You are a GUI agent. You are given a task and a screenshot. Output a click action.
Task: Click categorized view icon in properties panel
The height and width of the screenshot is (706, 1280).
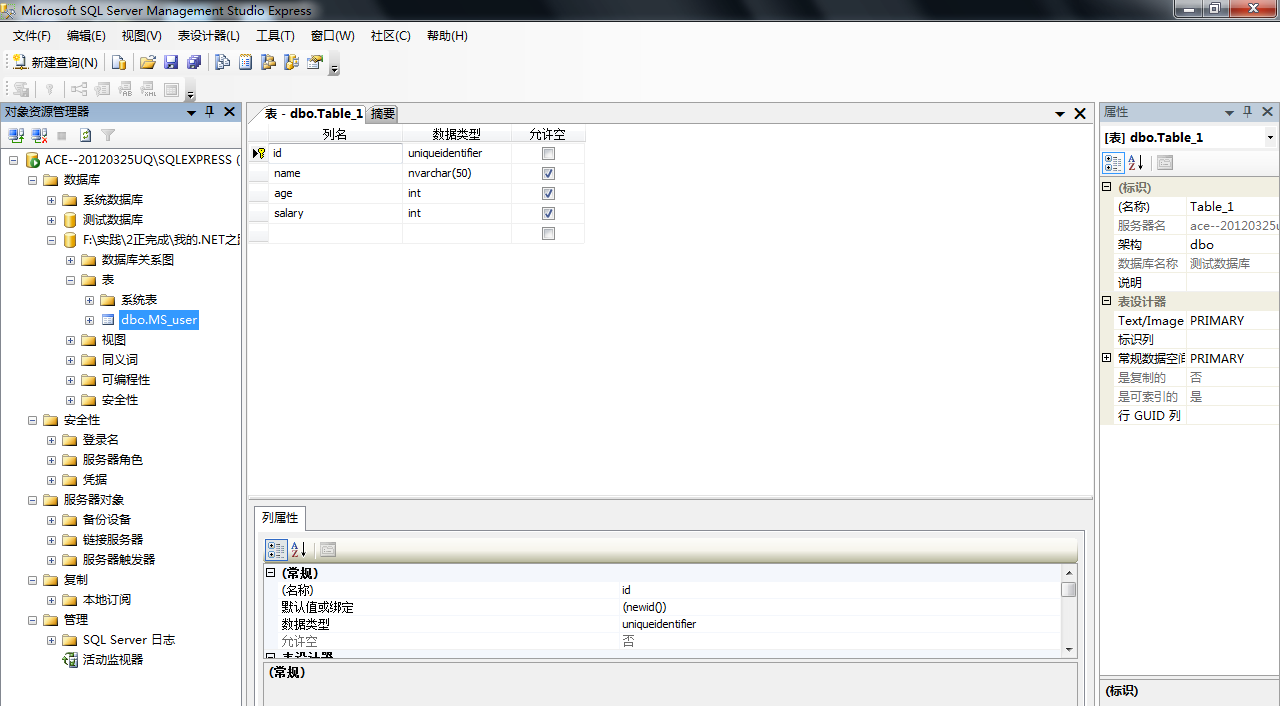1113,162
